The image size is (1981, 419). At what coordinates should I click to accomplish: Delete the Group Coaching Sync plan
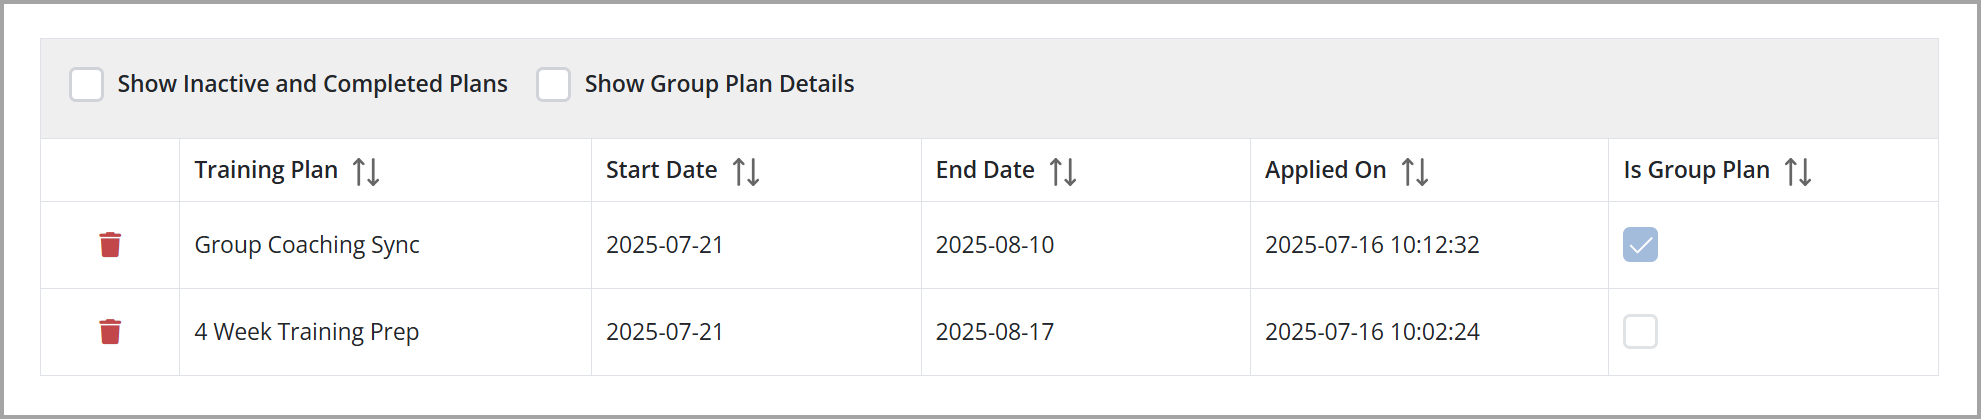(110, 245)
